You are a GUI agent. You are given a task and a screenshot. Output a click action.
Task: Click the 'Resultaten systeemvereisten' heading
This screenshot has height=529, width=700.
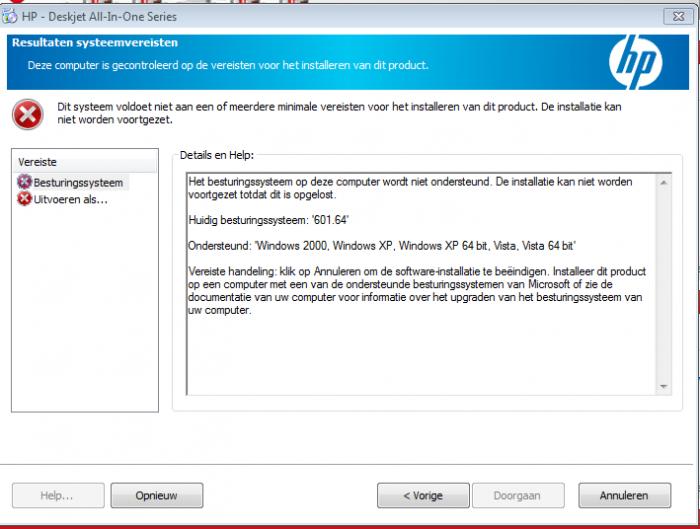click(95, 43)
